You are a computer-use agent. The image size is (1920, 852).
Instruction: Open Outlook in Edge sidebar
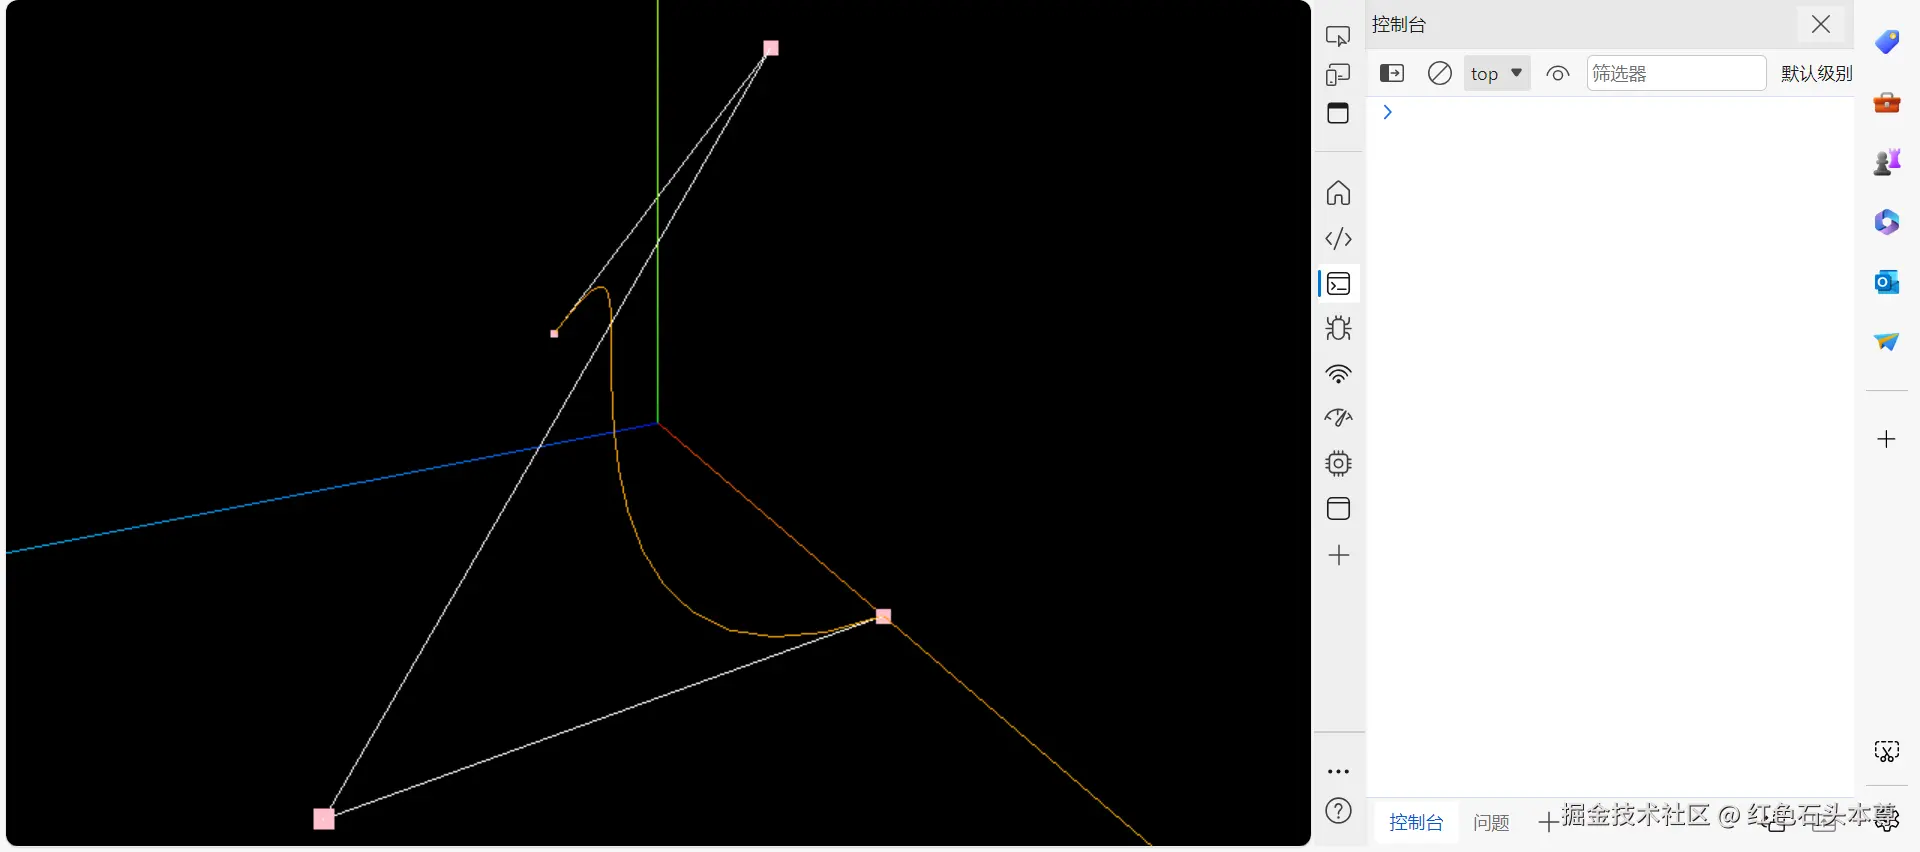[x=1887, y=282]
